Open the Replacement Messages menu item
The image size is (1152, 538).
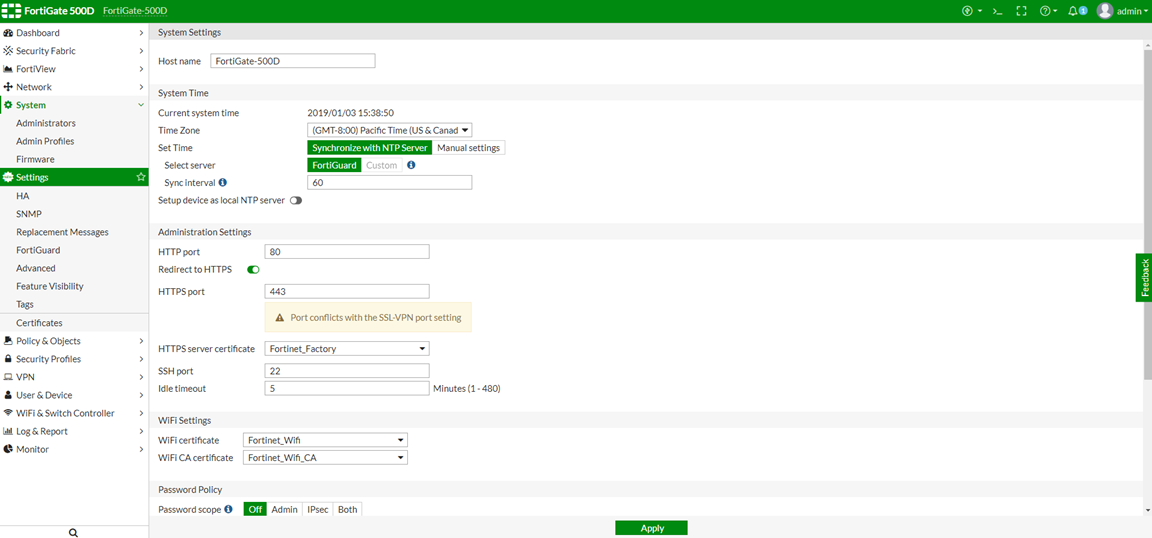[x=62, y=232]
